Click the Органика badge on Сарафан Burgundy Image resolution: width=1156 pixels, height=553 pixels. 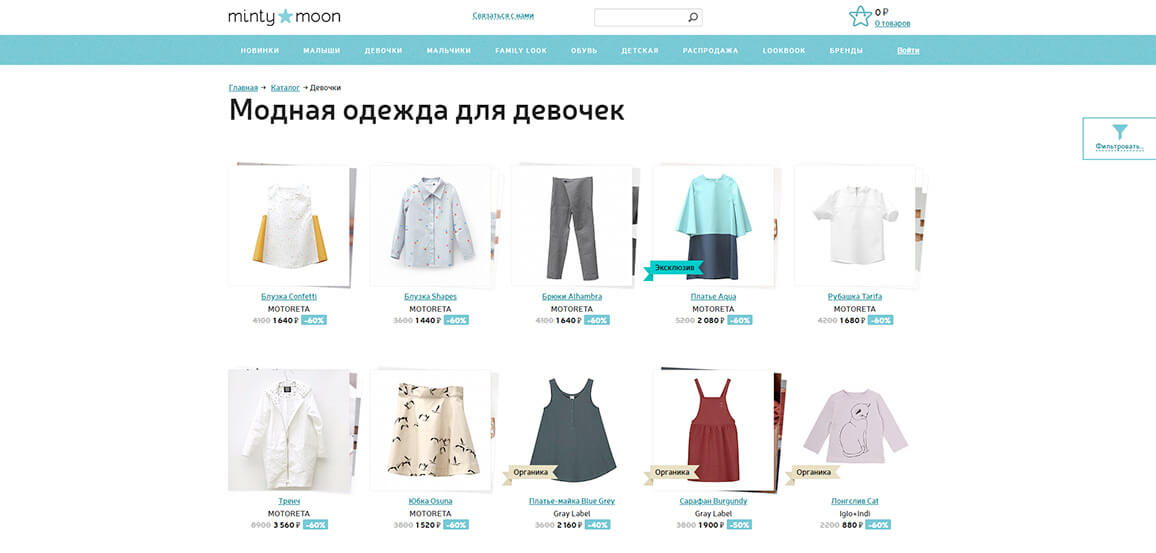pos(671,473)
